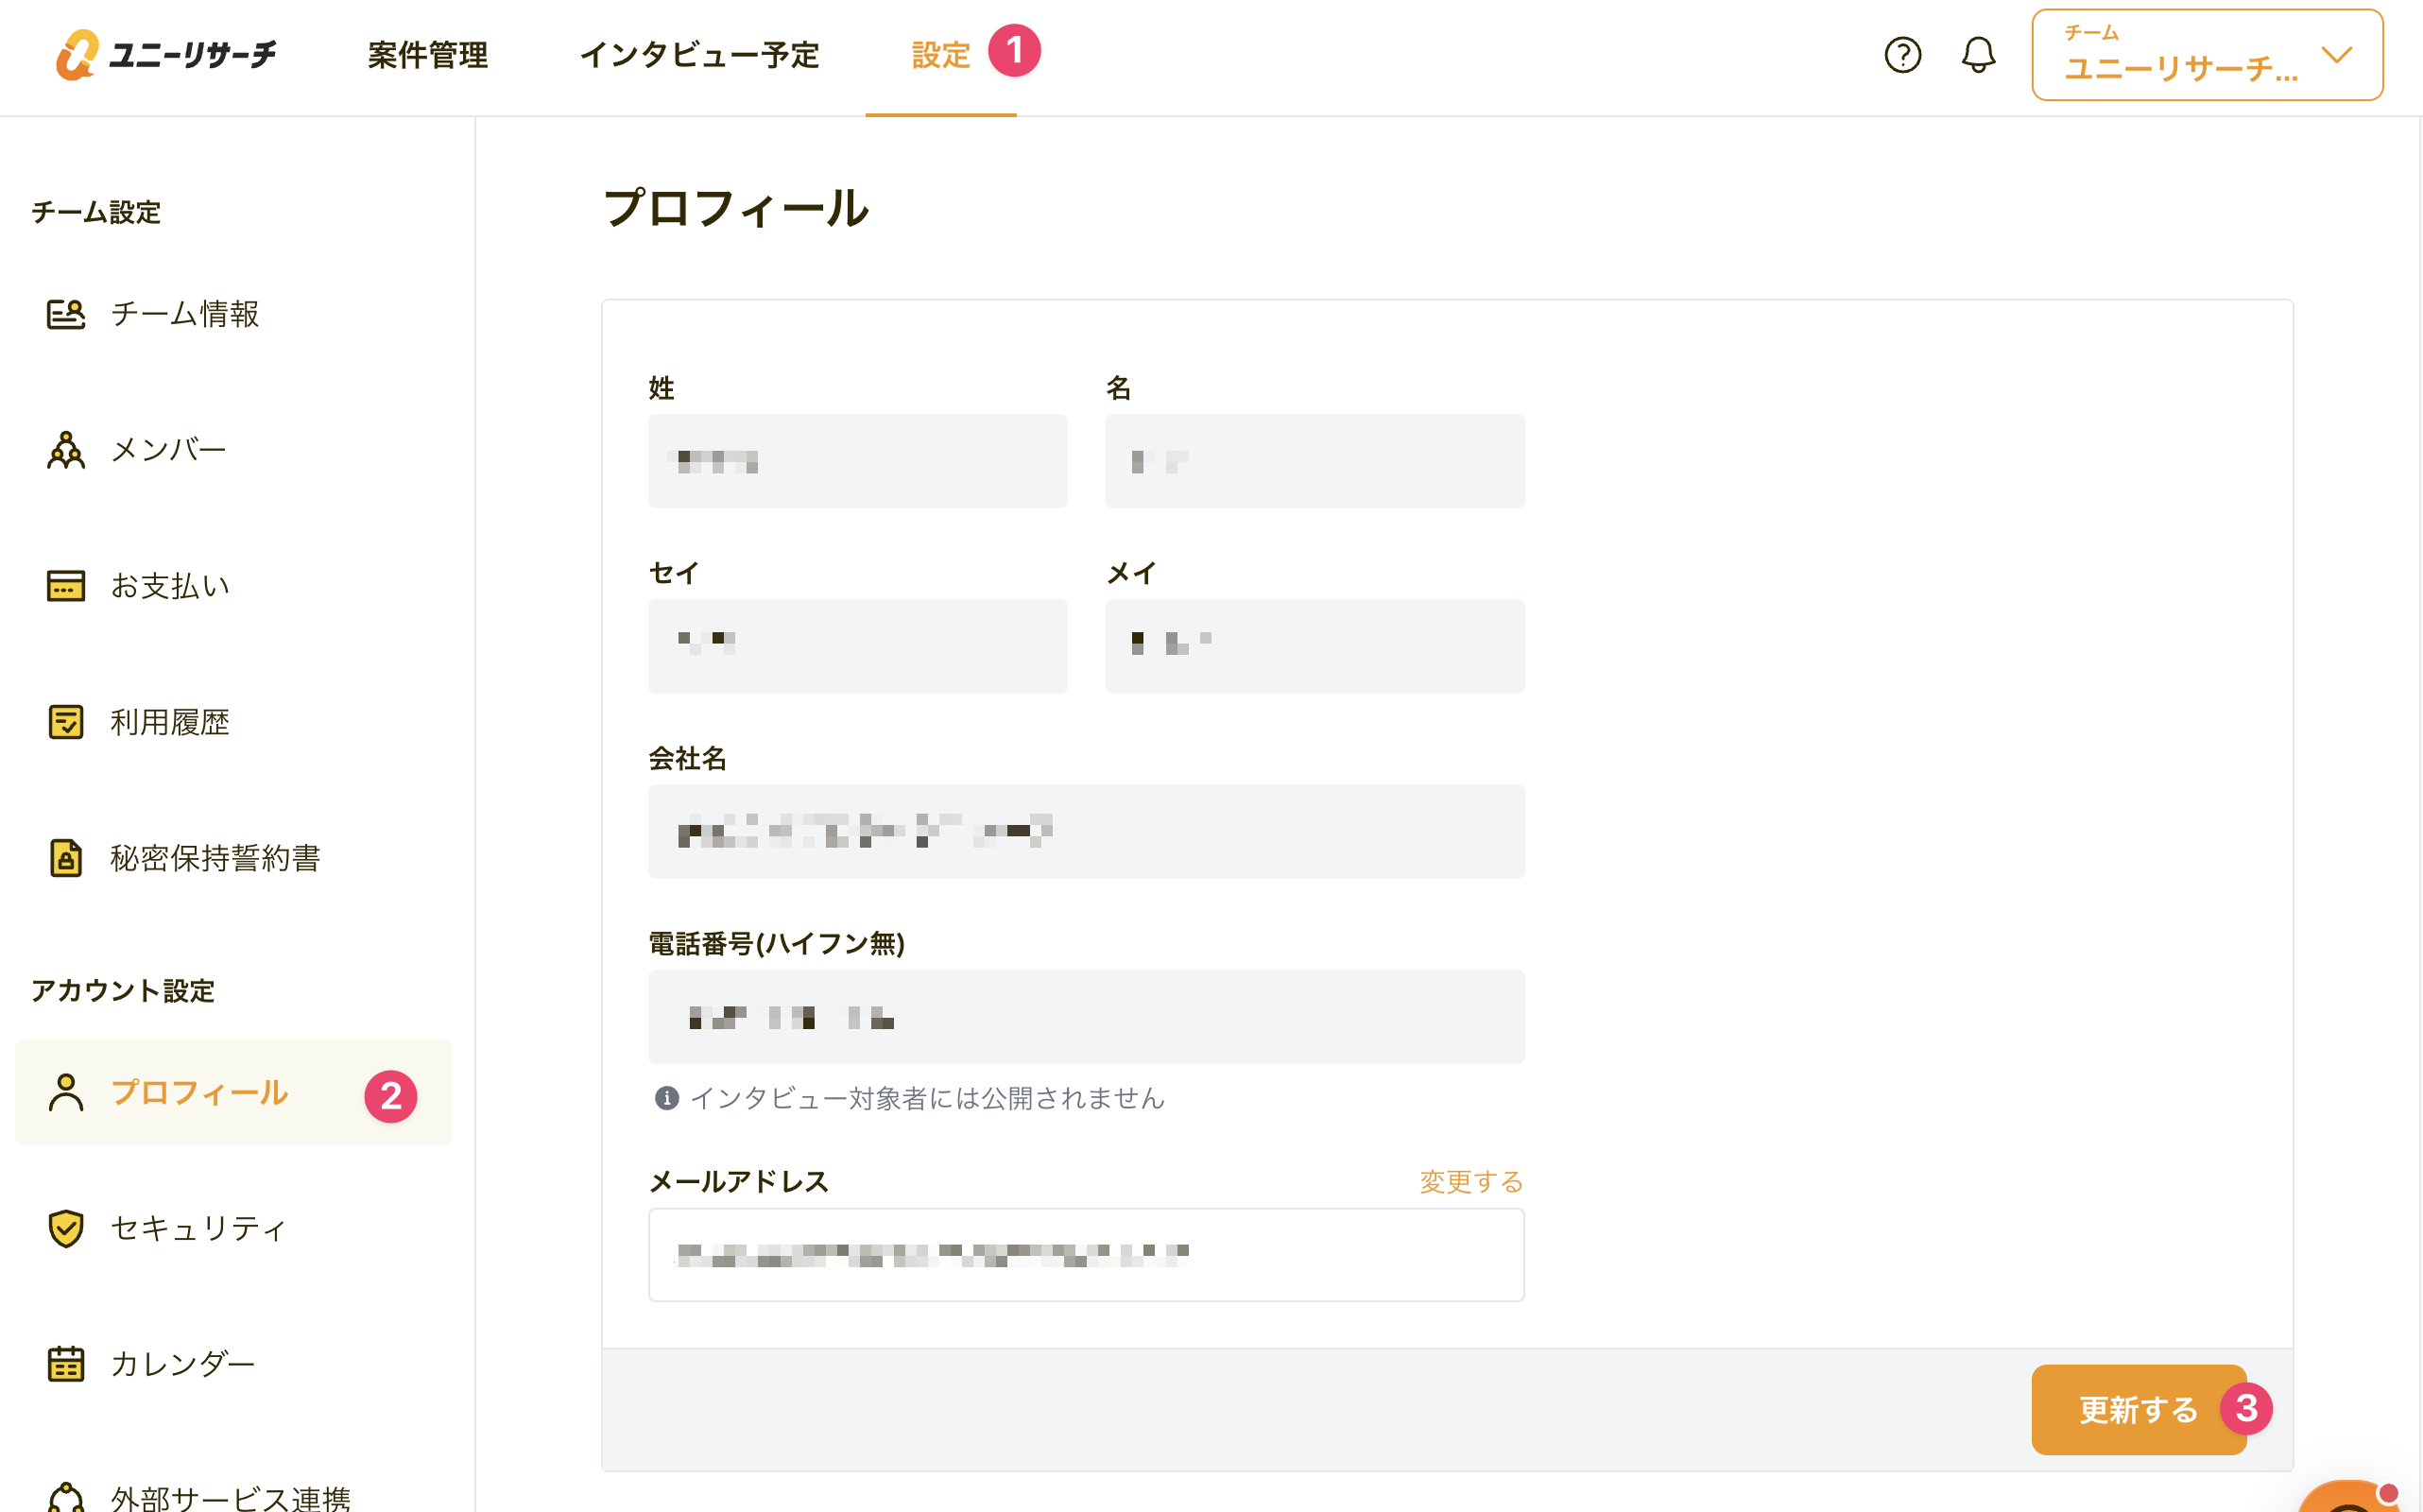The image size is (2423, 1512).
Task: Open the 案件管理 tab
Action: [x=428, y=55]
